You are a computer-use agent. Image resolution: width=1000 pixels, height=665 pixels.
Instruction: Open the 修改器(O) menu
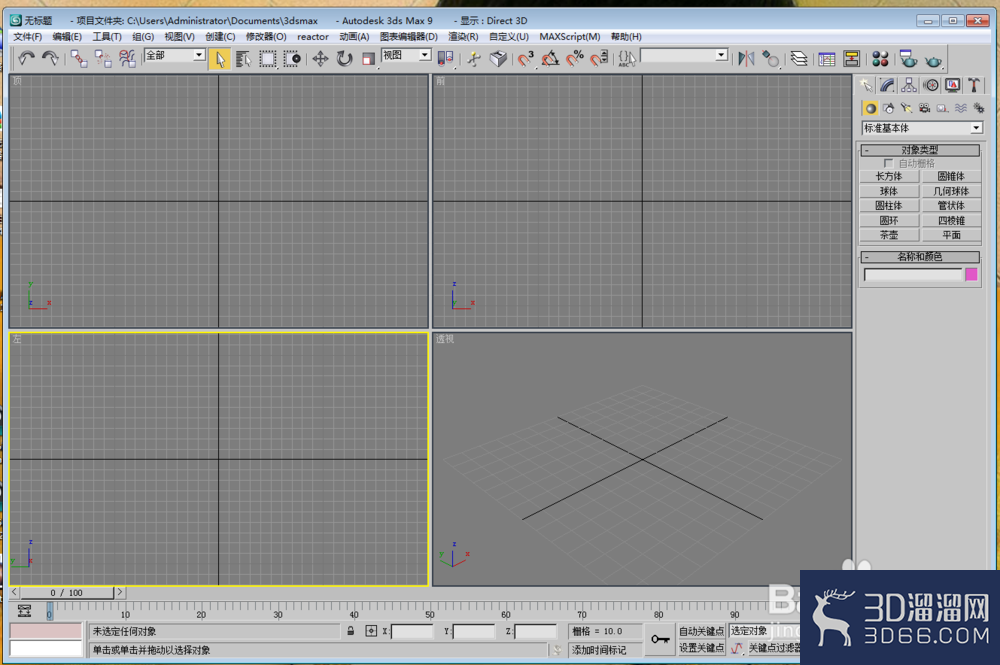pyautogui.click(x=266, y=37)
